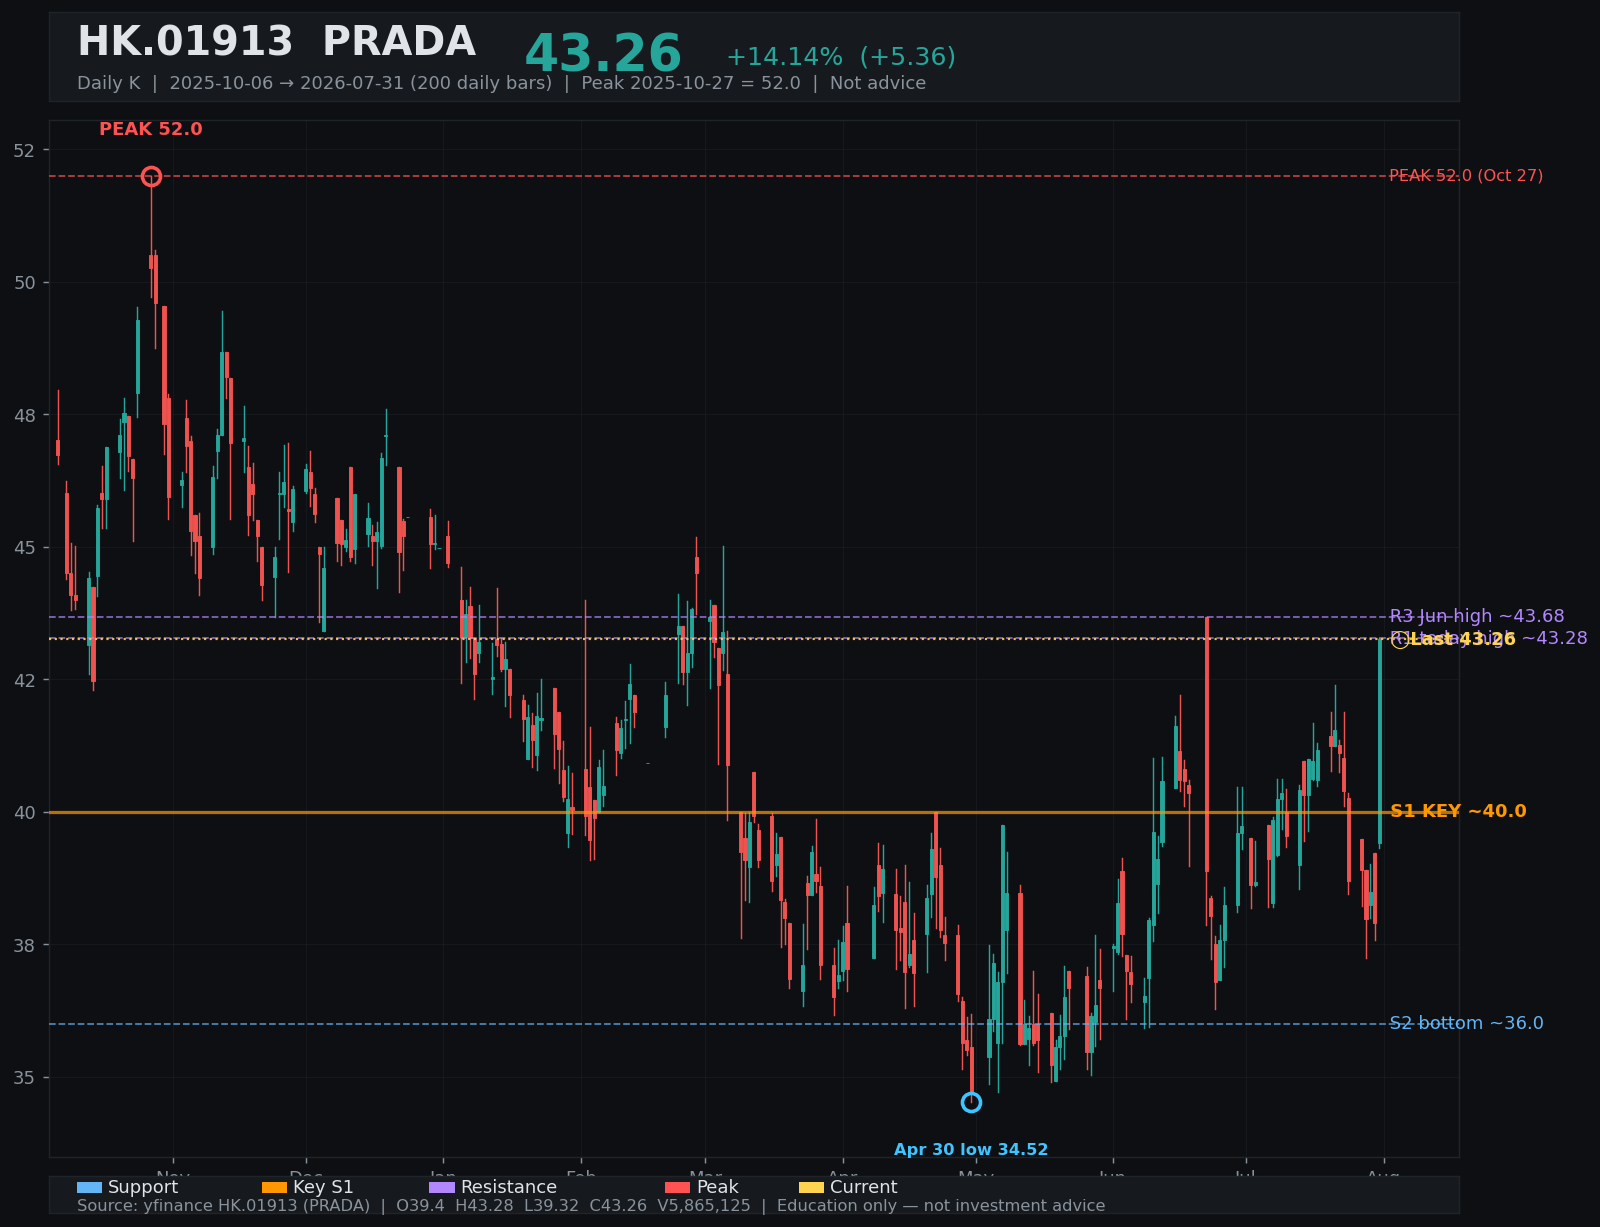Select the 45 tick on the price axis
1600x1227 pixels.
pyautogui.click(x=24, y=548)
